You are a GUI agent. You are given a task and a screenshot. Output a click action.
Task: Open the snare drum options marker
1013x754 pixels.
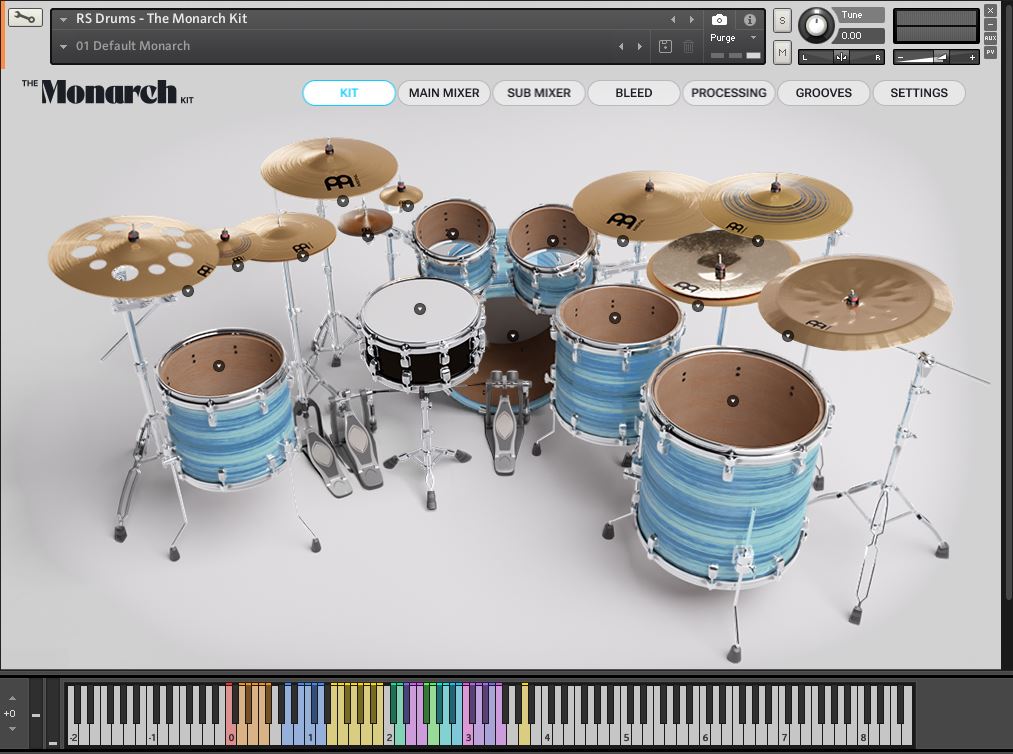tap(419, 309)
